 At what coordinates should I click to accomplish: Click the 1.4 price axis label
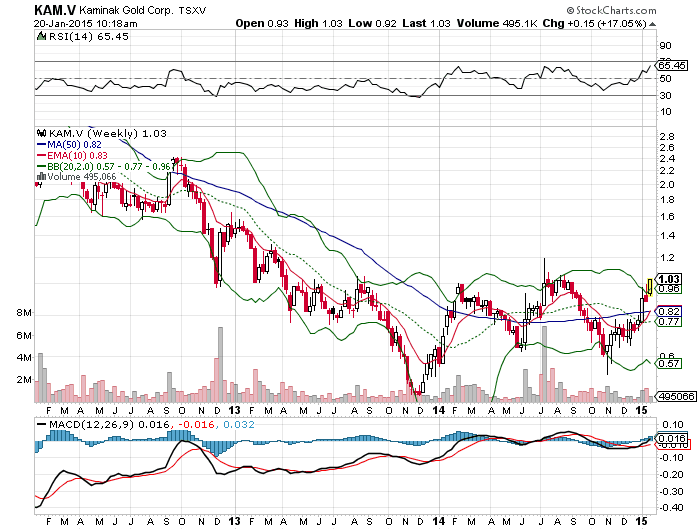pyautogui.click(x=667, y=236)
